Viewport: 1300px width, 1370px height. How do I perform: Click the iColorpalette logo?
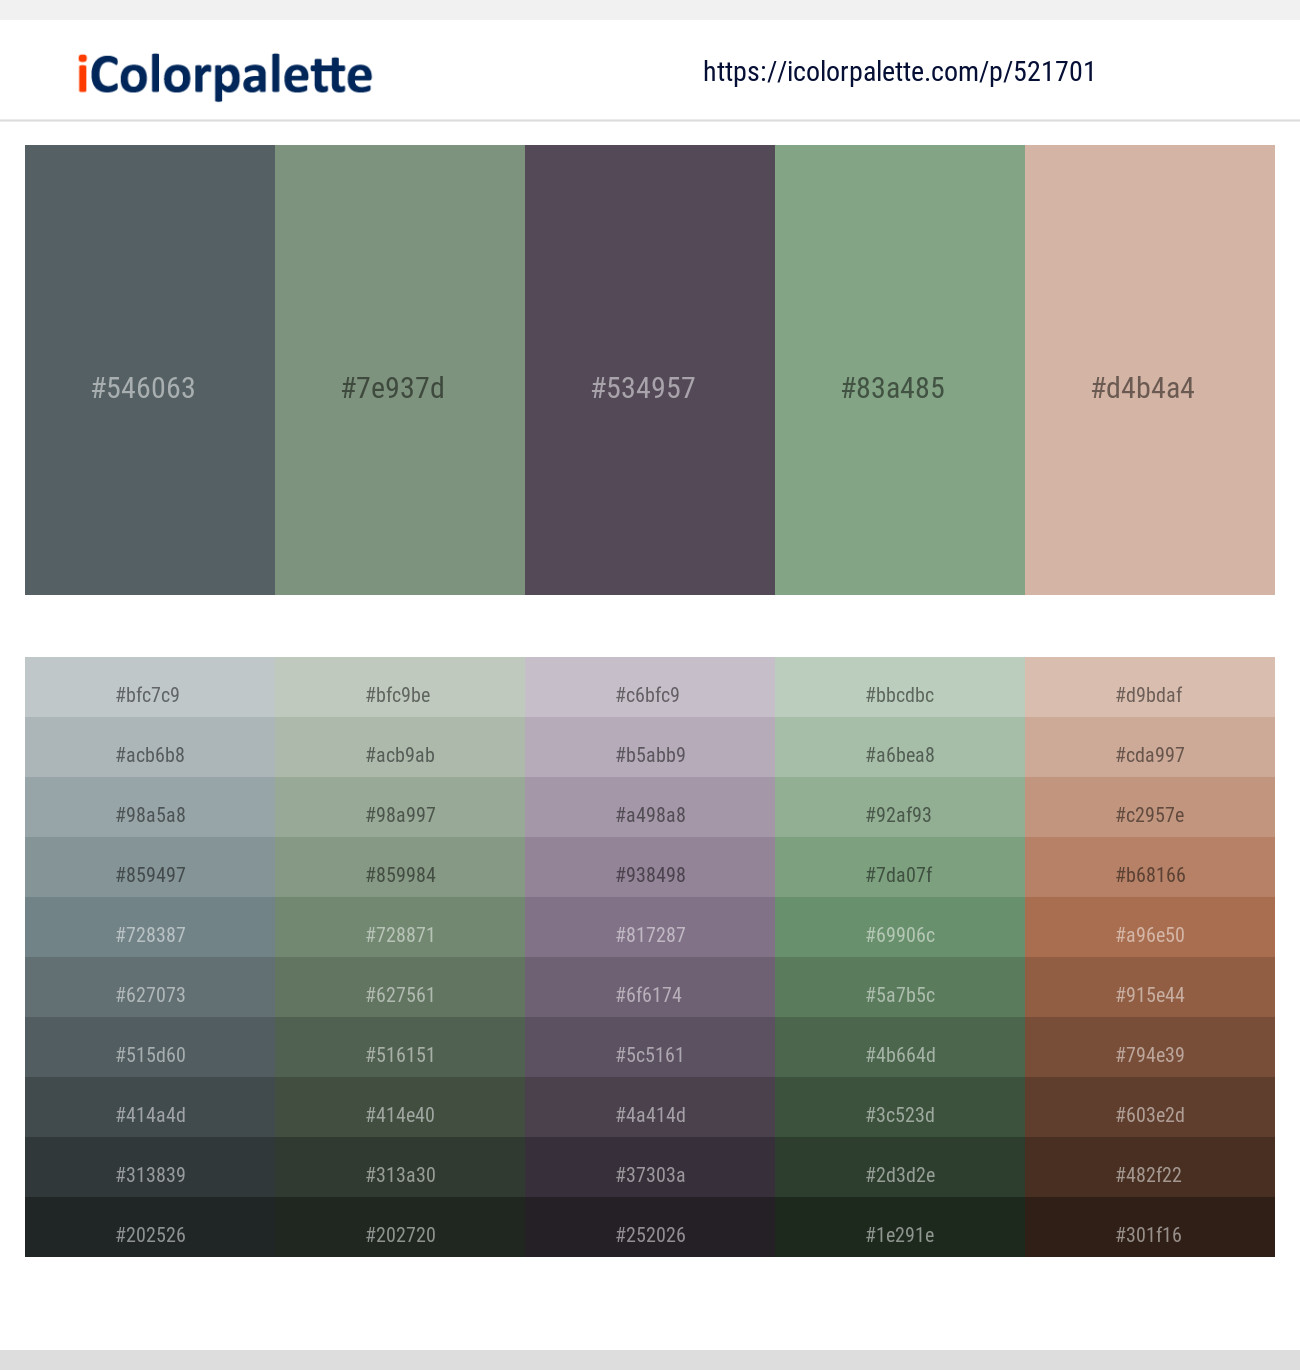coord(220,73)
